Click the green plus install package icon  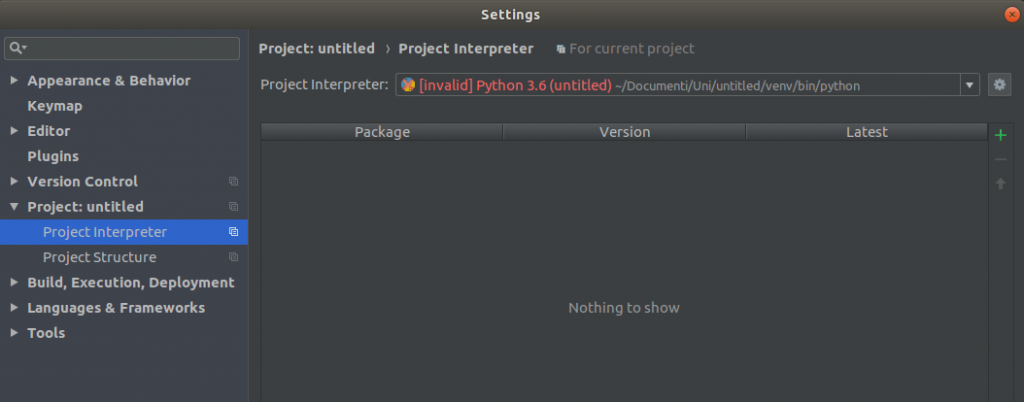click(1000, 136)
